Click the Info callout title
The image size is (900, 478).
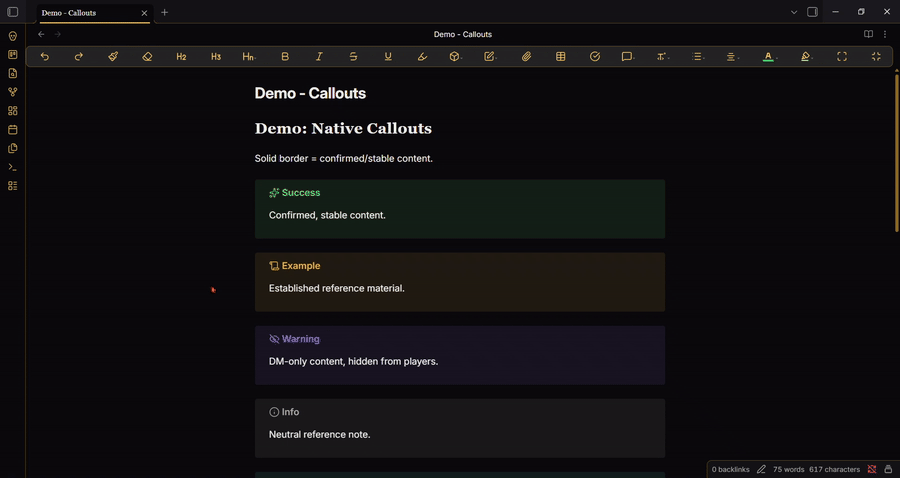coord(290,412)
